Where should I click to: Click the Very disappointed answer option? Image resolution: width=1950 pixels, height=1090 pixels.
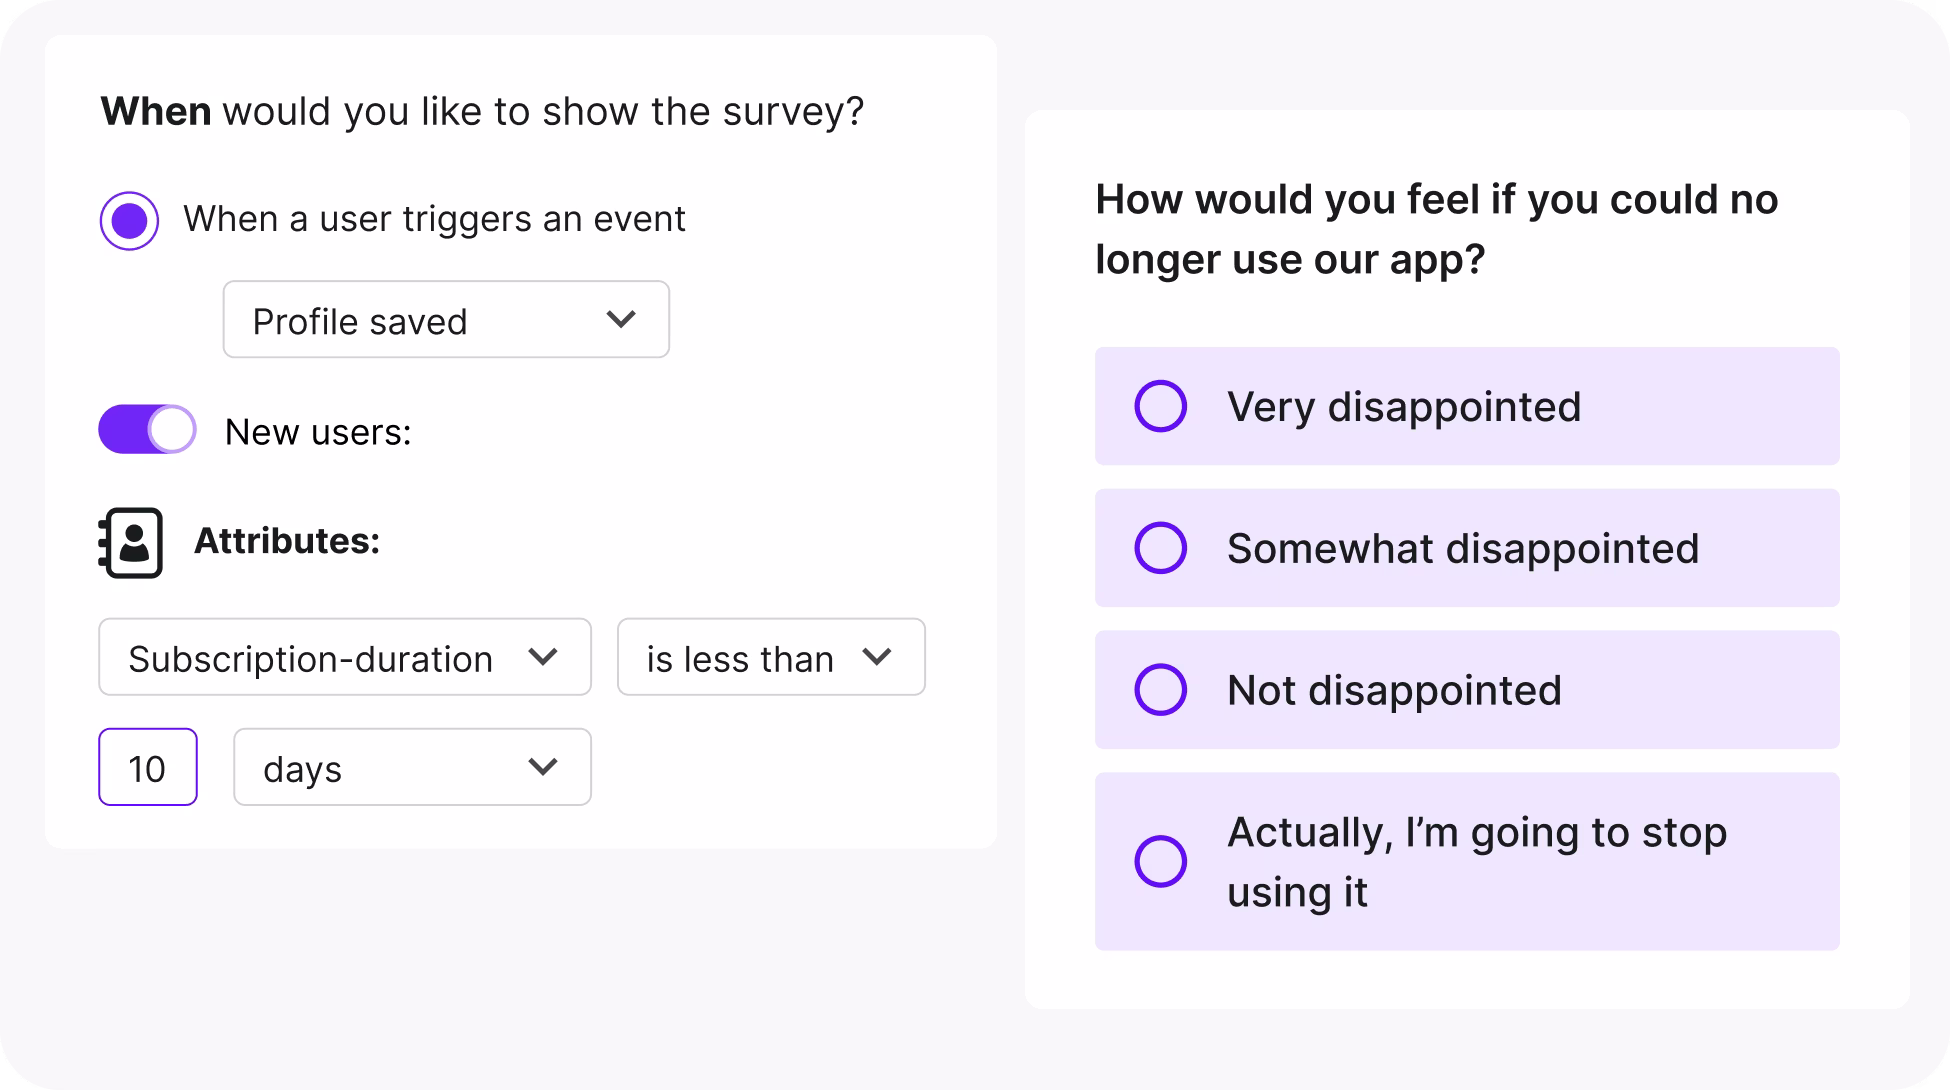pos(1466,406)
